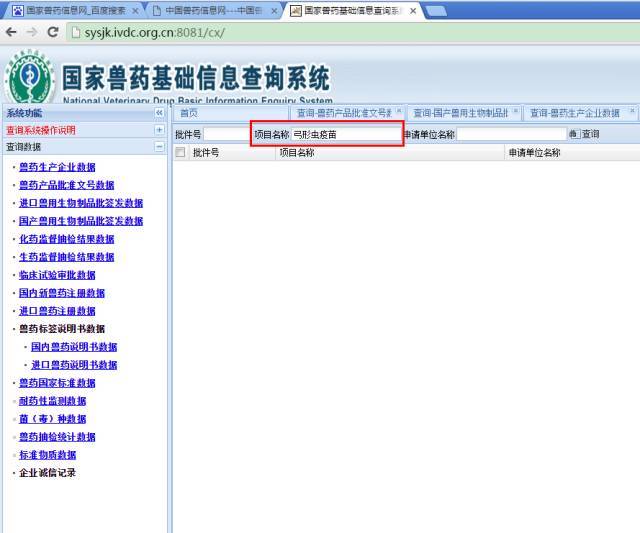Image resolution: width=640 pixels, height=533 pixels.
Task: Click the browser forward arrow
Action: [x=32, y=32]
